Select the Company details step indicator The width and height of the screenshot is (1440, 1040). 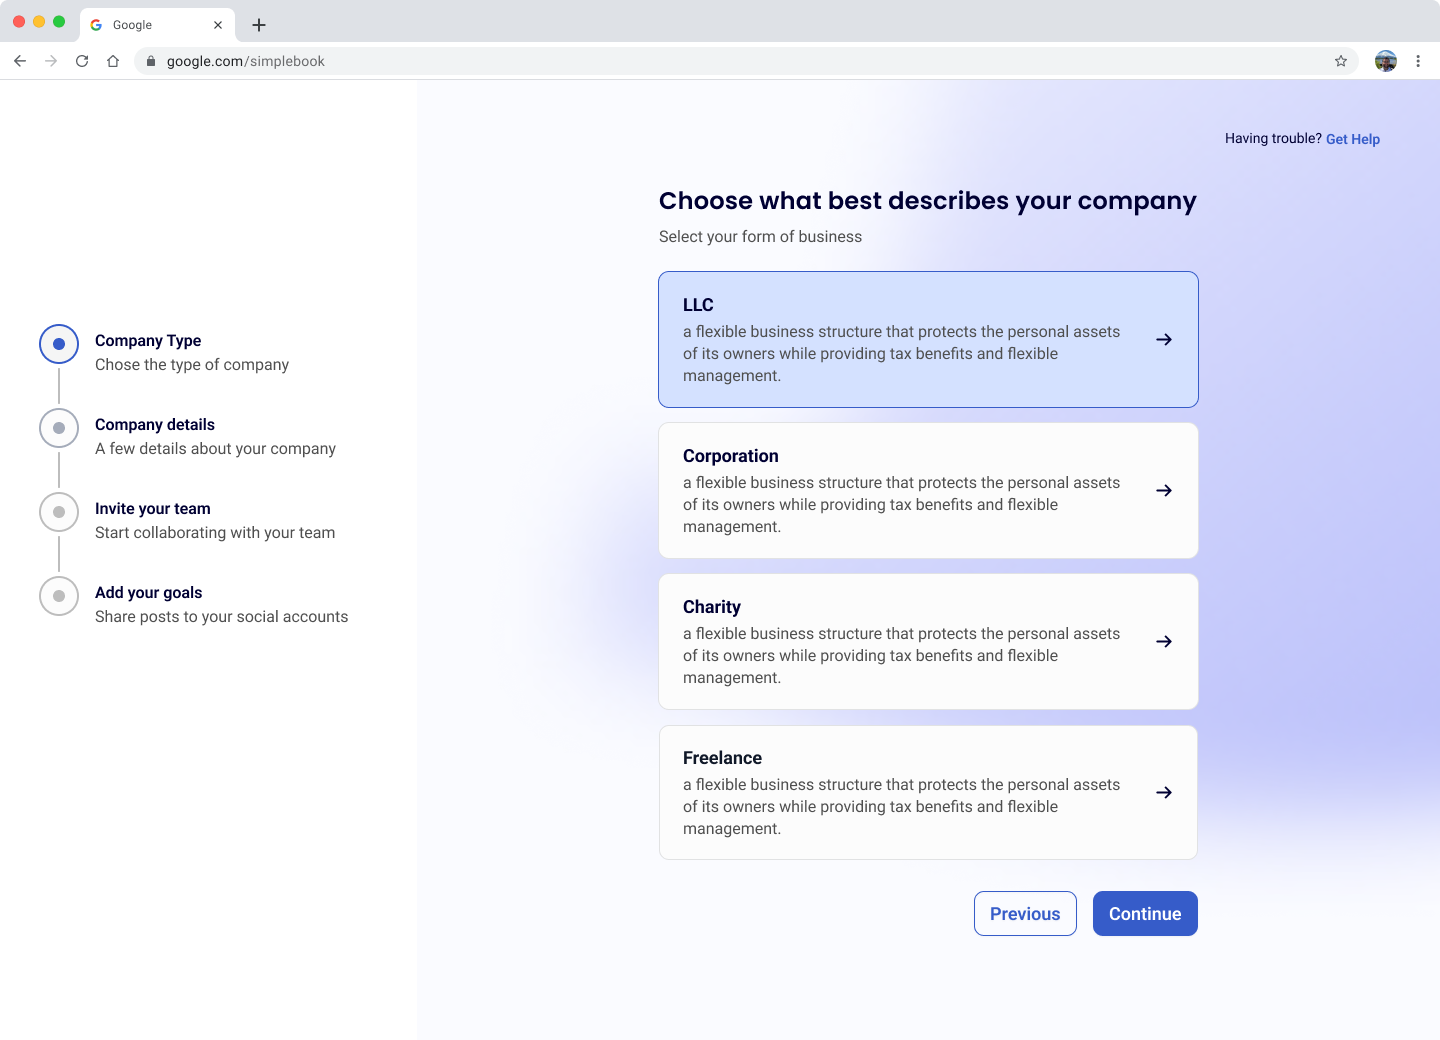[x=59, y=428]
